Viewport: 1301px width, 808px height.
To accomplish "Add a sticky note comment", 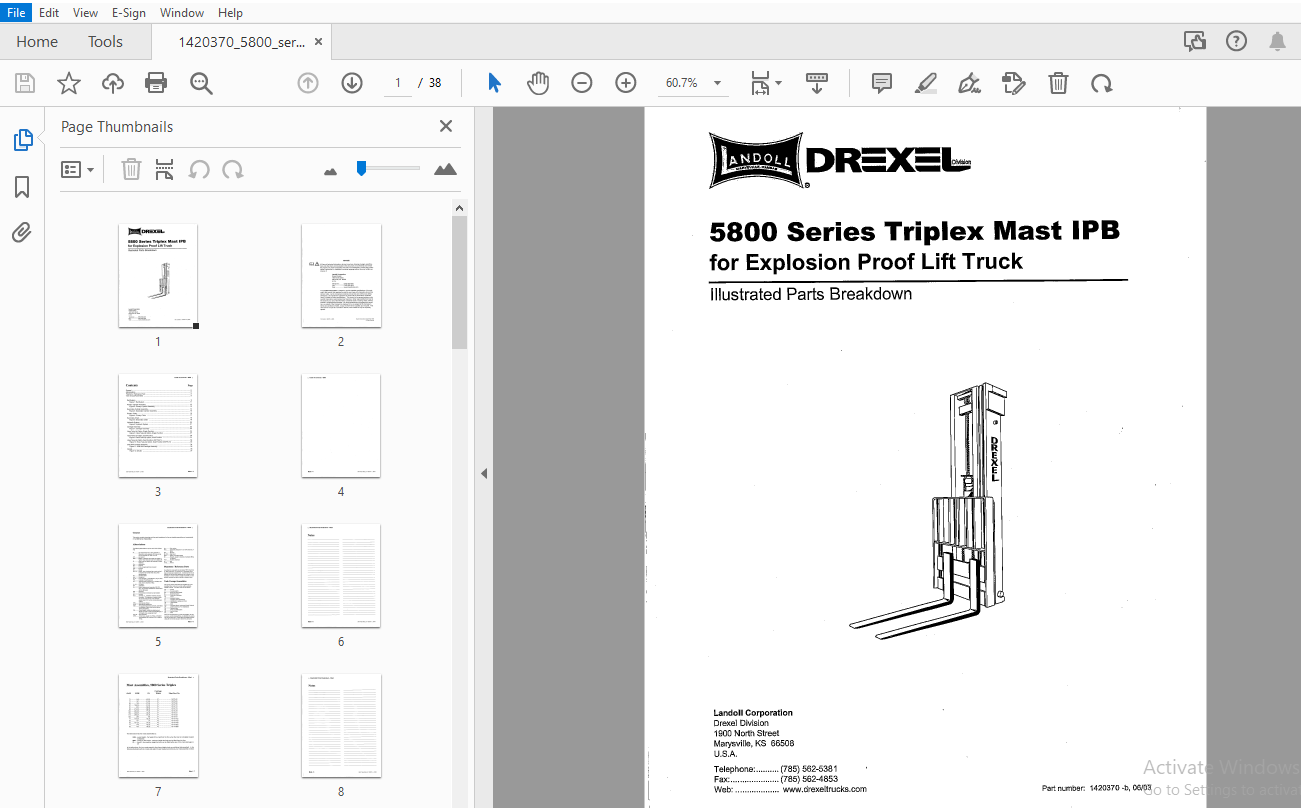I will (x=882, y=83).
